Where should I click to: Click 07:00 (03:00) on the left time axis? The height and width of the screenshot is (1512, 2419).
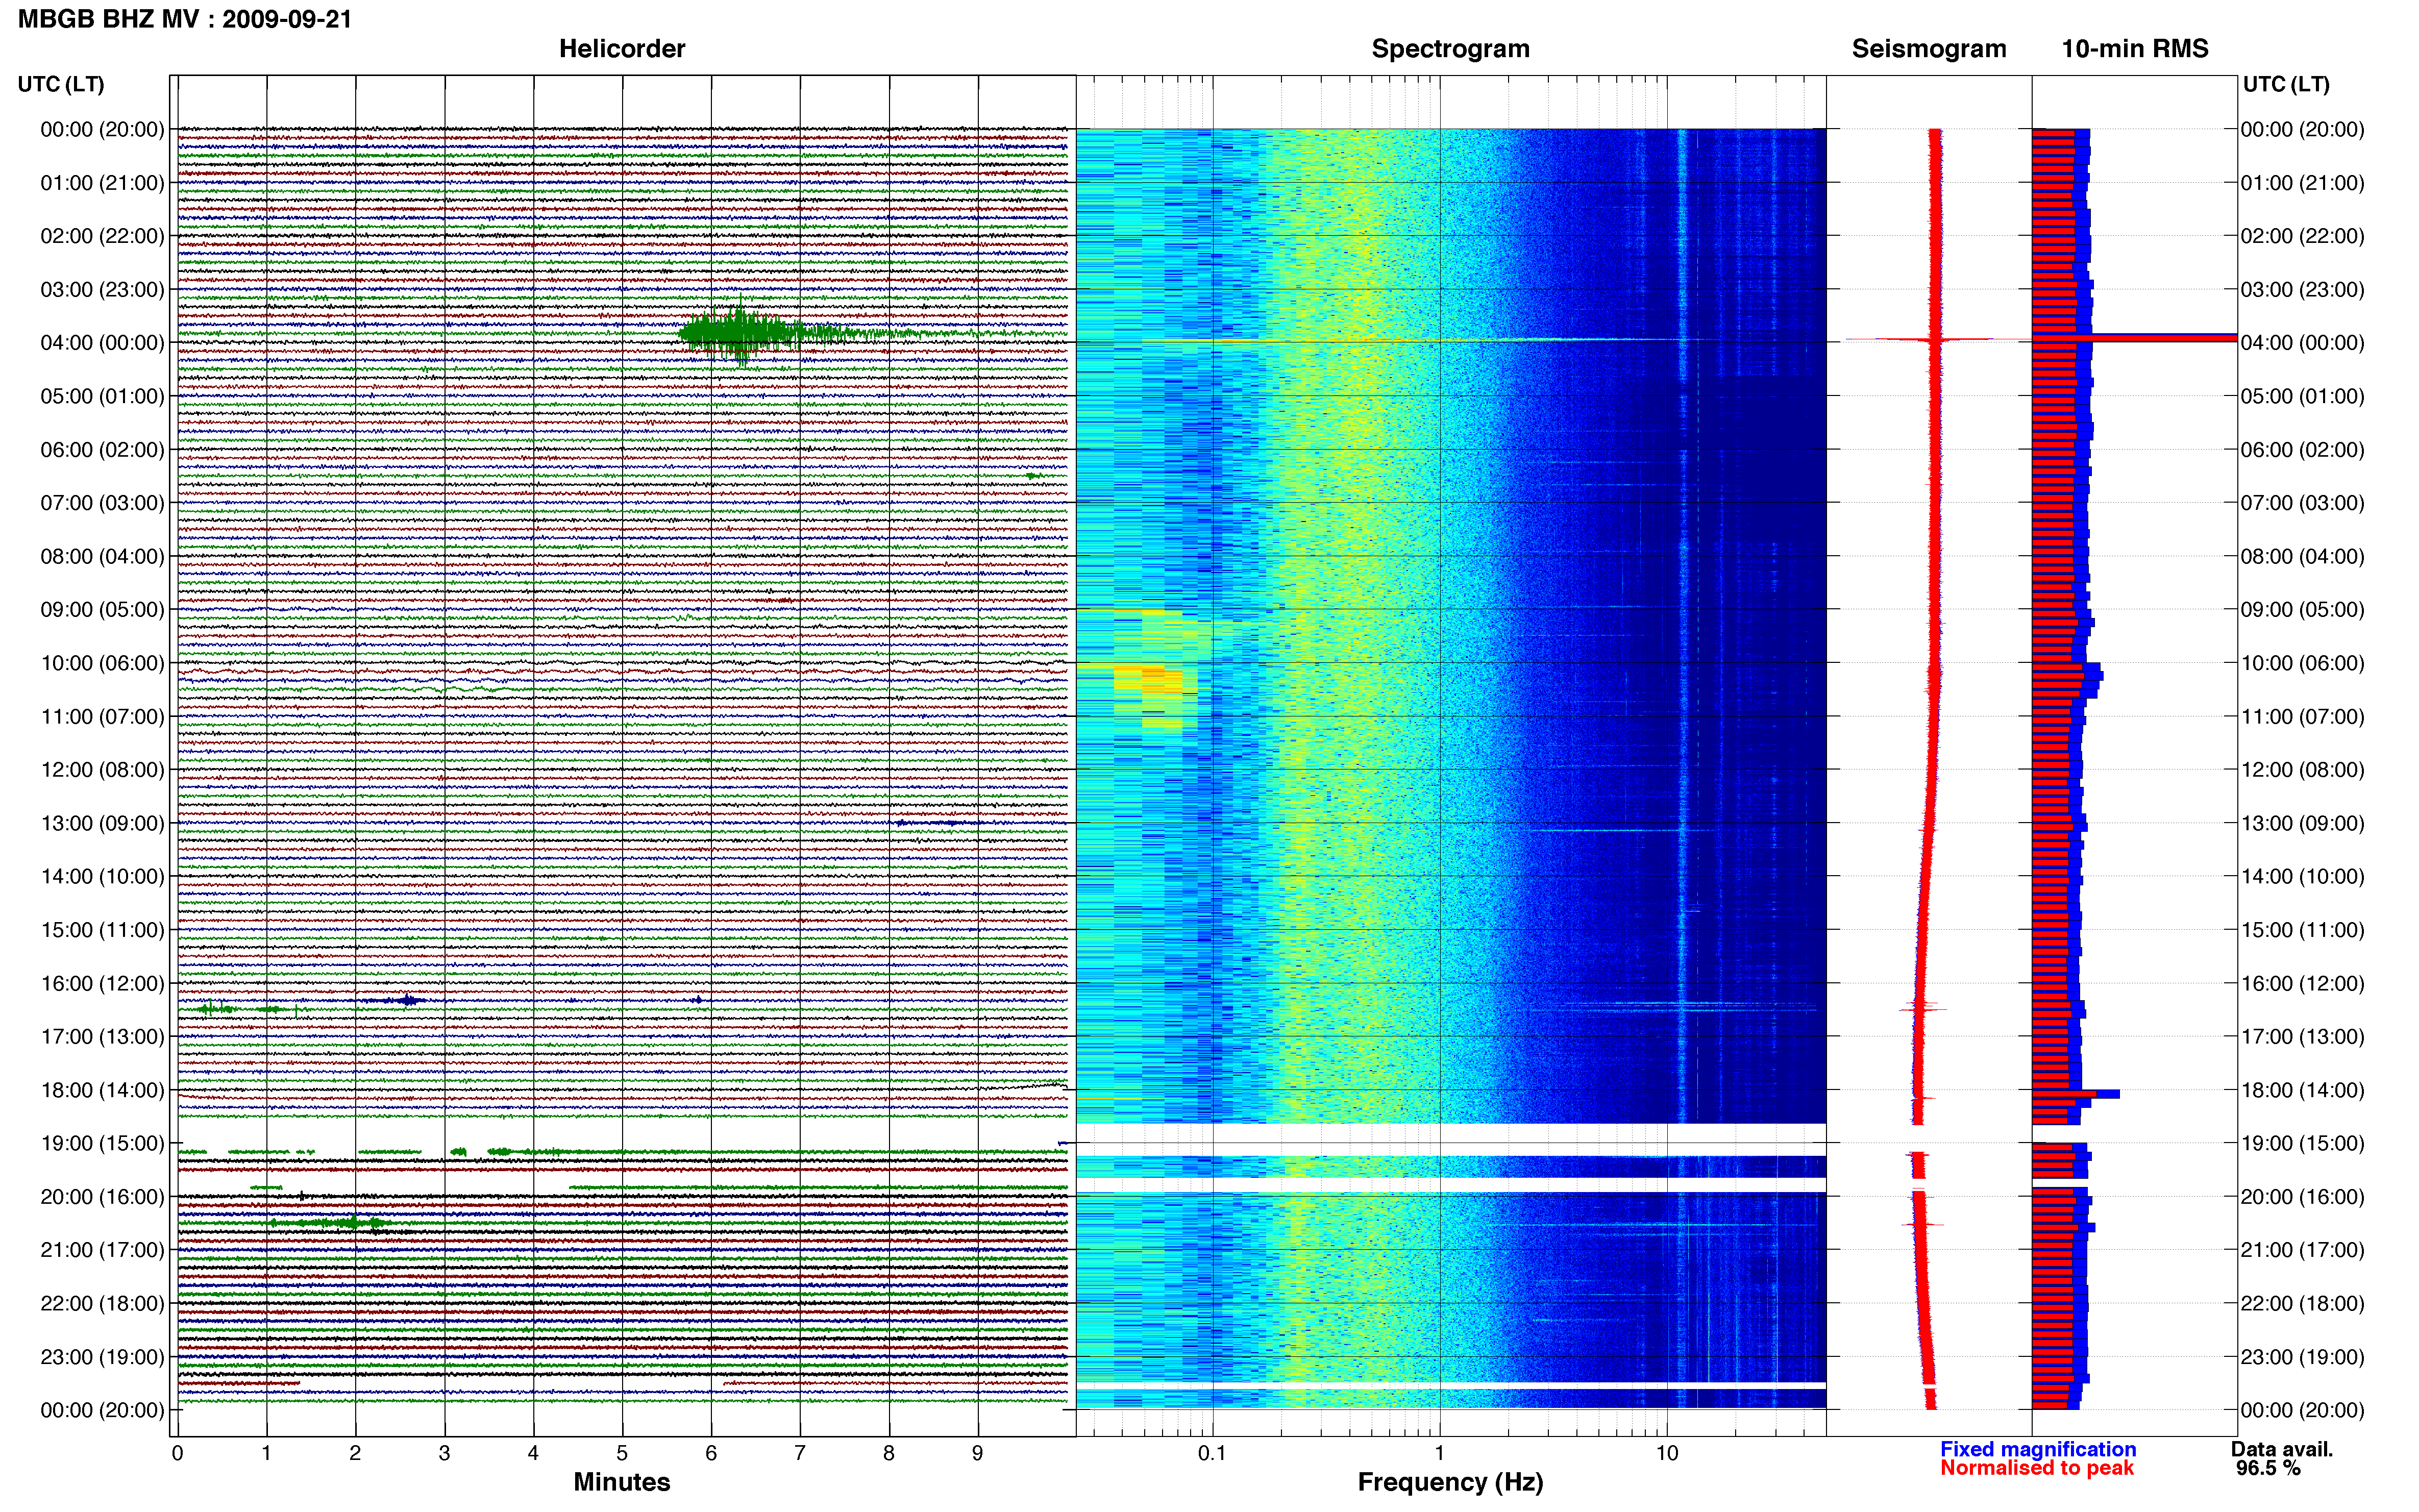(x=102, y=503)
